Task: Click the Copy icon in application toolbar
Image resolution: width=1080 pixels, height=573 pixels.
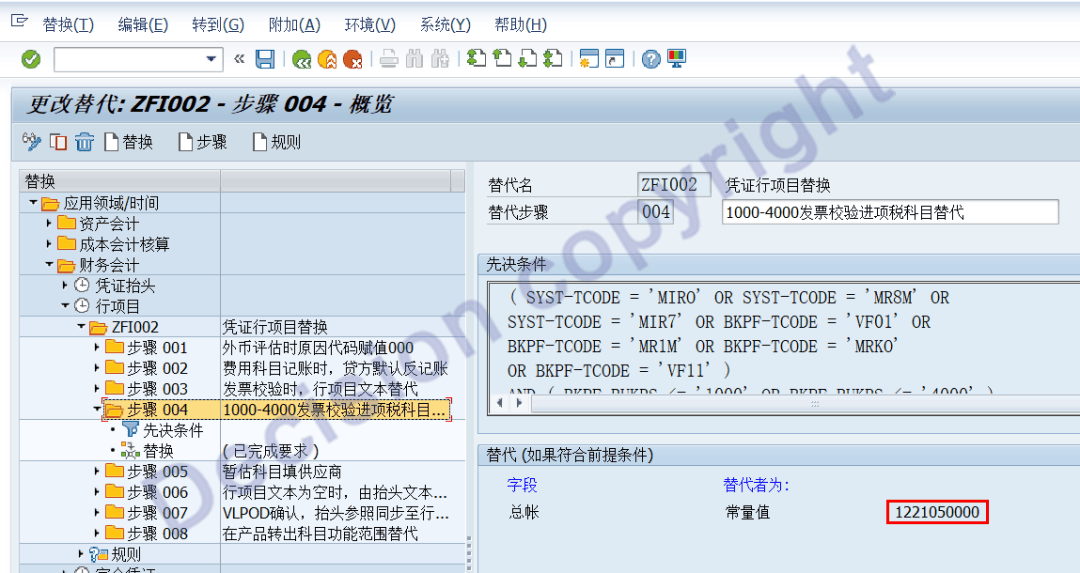Action: click(x=59, y=142)
